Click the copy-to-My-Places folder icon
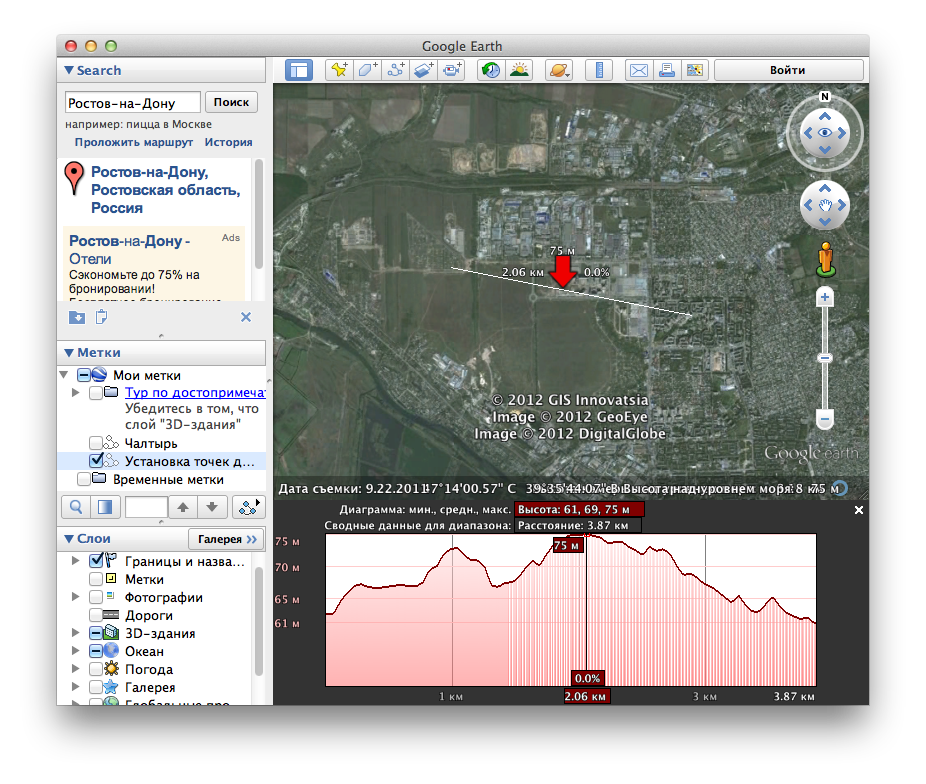 [x=77, y=318]
